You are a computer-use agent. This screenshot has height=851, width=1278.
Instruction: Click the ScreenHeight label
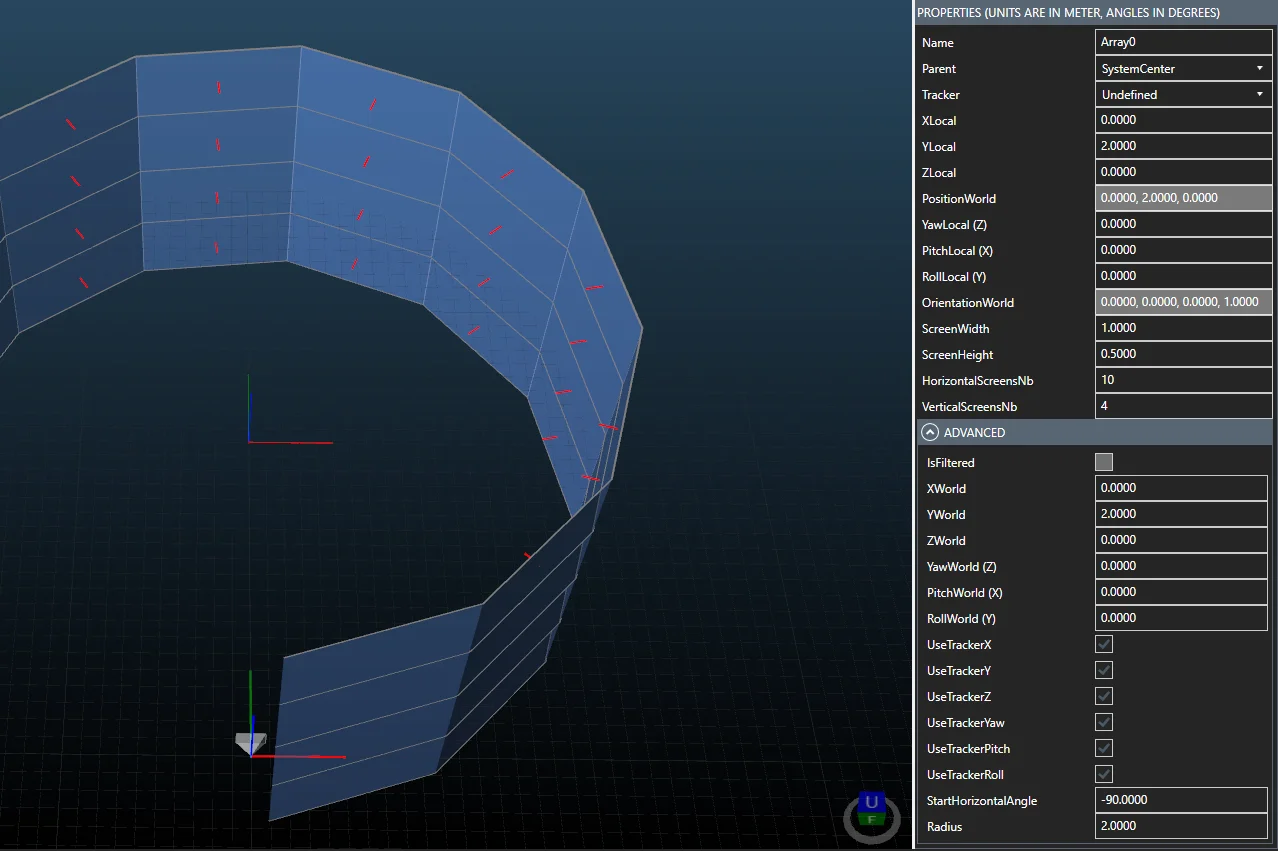coord(958,355)
